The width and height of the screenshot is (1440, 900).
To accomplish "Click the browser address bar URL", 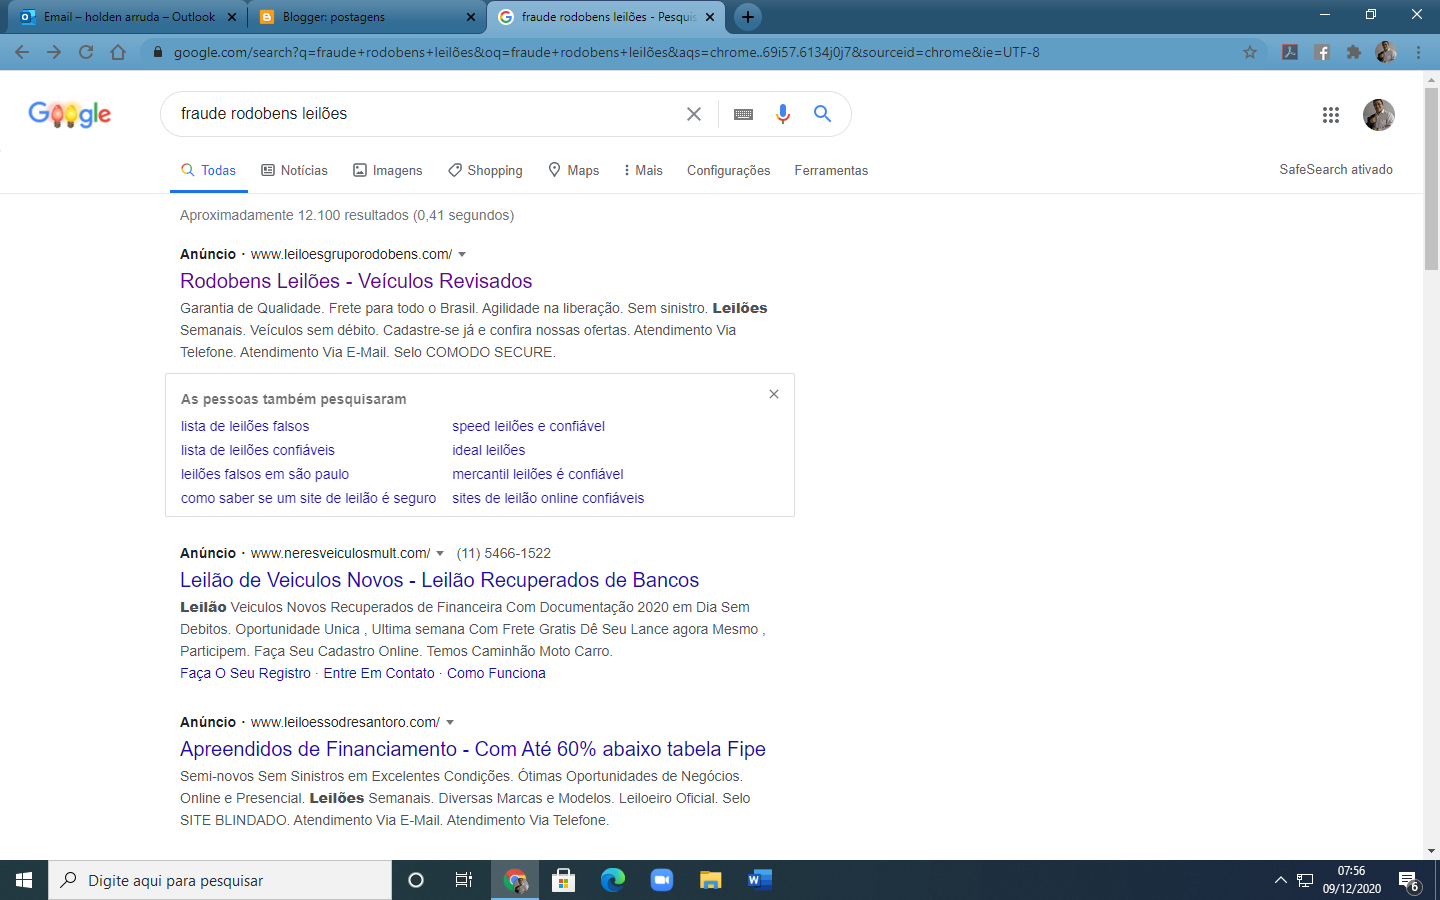I will (606, 52).
